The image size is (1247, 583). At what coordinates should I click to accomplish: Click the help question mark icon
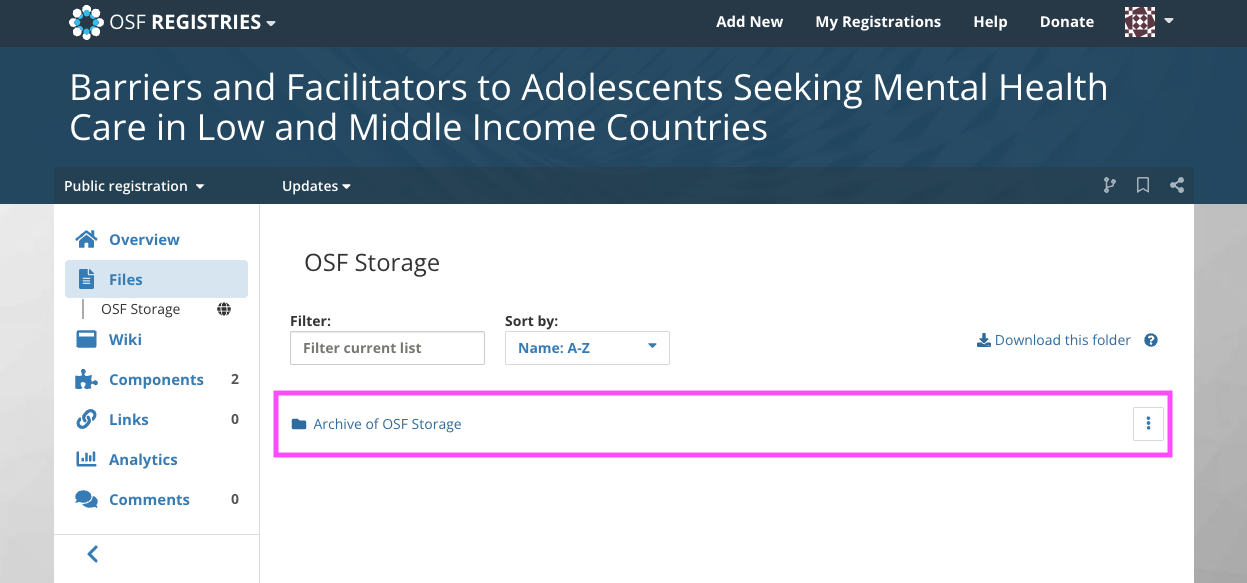(x=1151, y=340)
